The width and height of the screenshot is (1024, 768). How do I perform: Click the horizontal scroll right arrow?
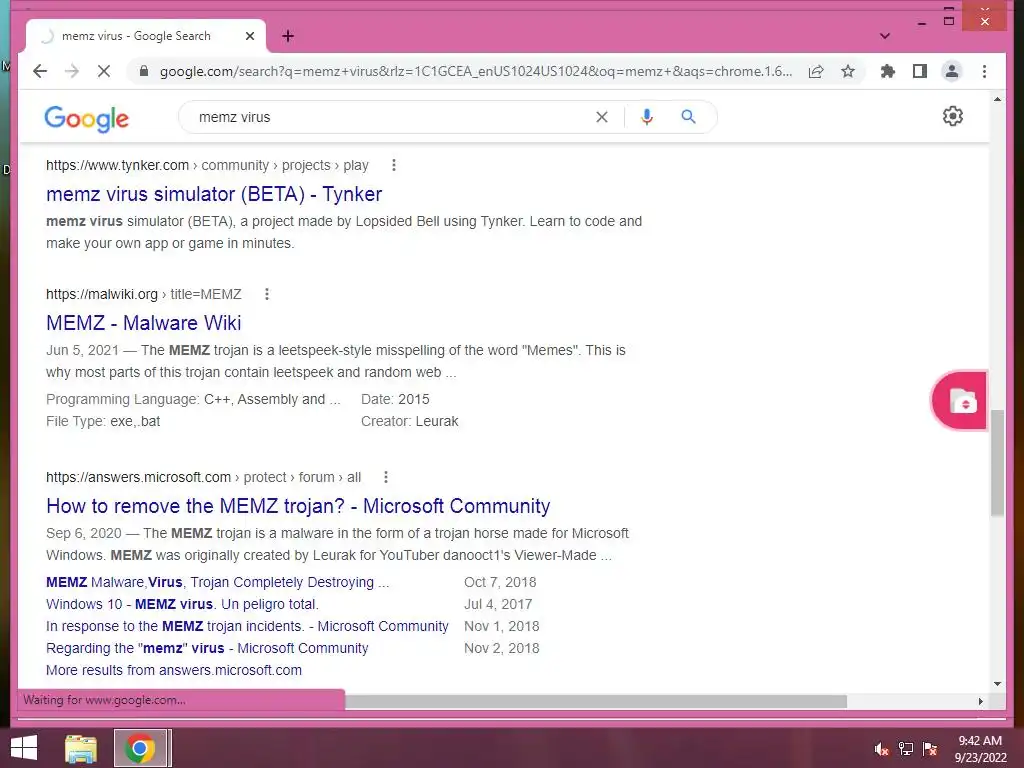pos(980,701)
